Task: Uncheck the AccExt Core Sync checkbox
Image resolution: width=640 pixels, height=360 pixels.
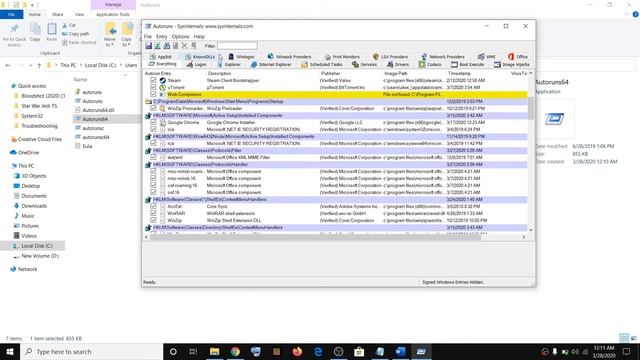Action: [153, 207]
